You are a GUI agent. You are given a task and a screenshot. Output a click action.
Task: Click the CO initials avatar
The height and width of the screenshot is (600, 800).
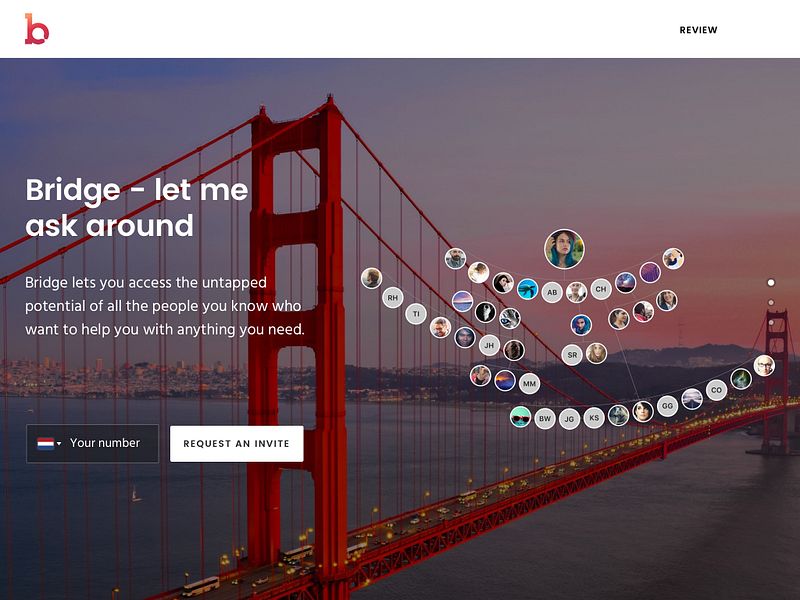[716, 390]
